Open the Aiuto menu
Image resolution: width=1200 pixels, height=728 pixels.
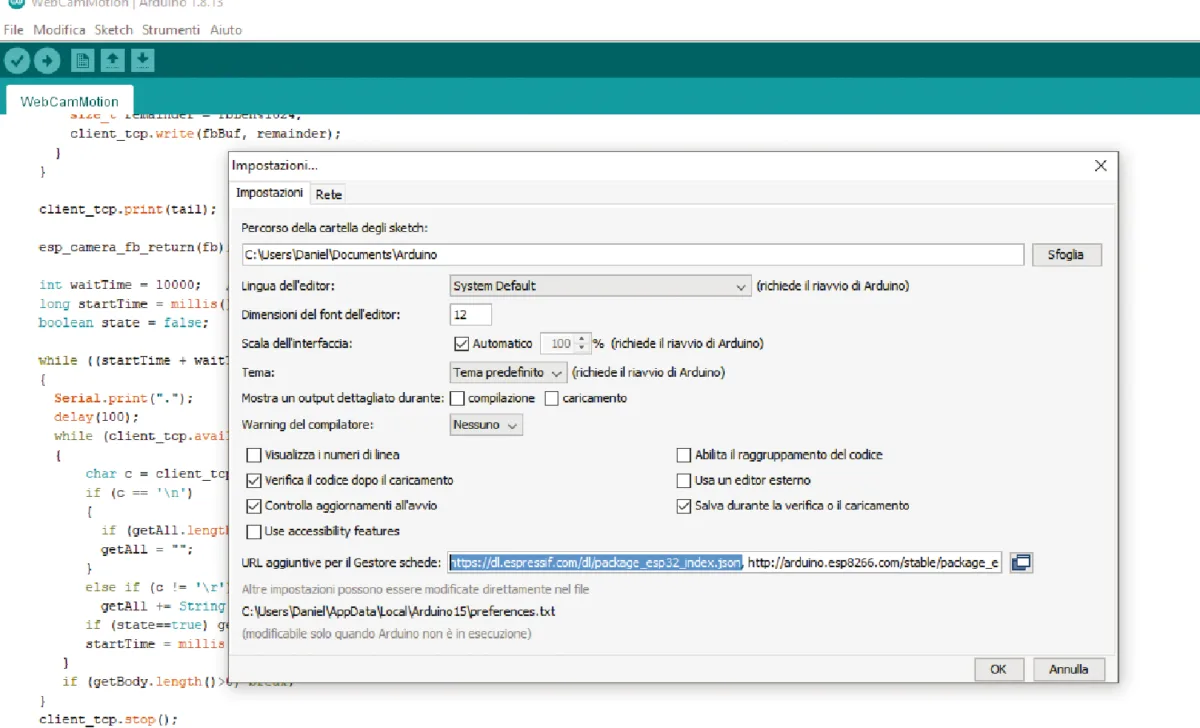226,30
